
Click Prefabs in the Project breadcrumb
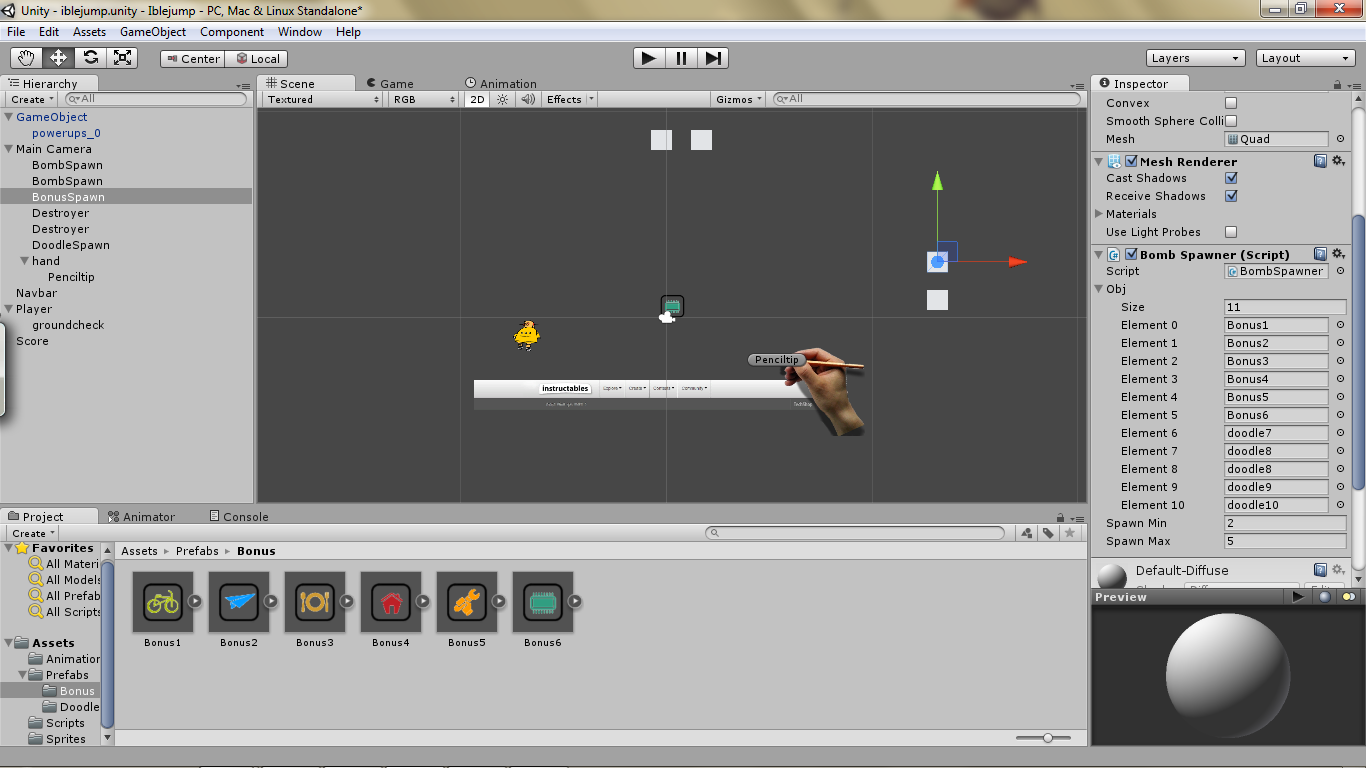point(197,551)
